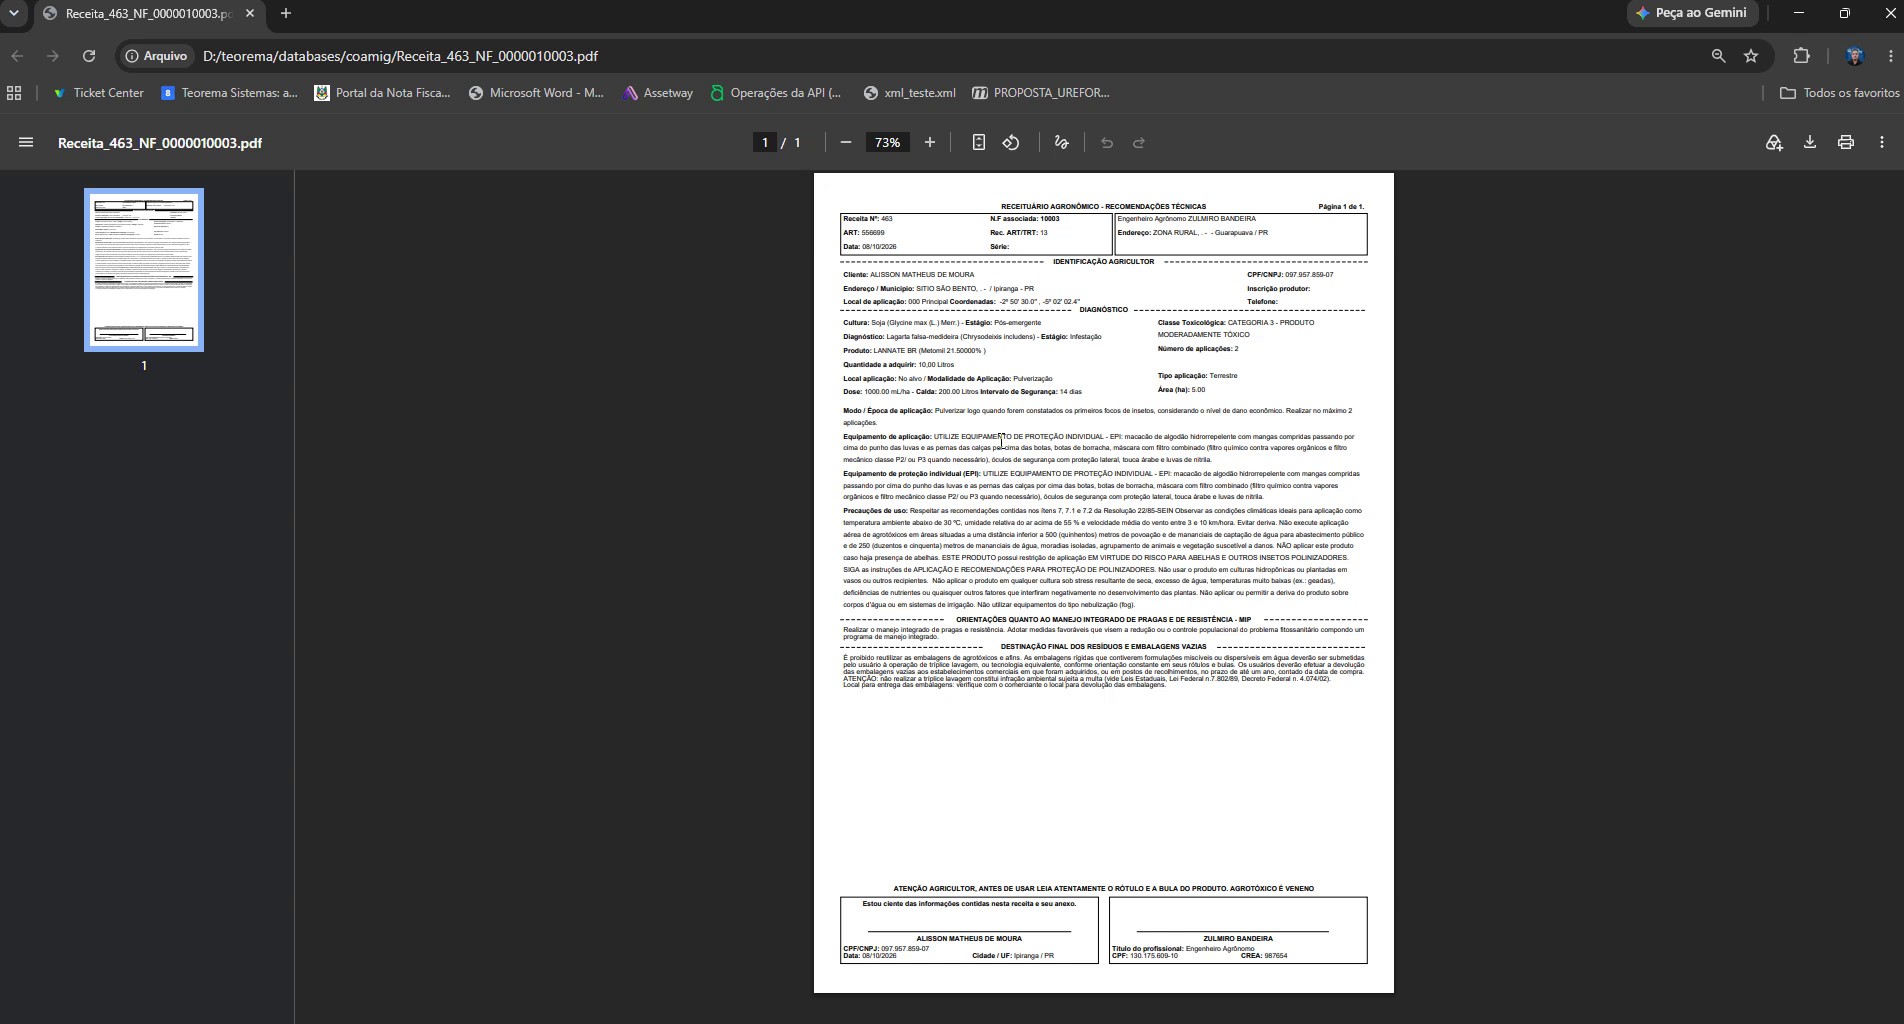This screenshot has height=1024, width=1904.
Task: Open the Teorema Sistemas bookmark
Action: tap(229, 93)
